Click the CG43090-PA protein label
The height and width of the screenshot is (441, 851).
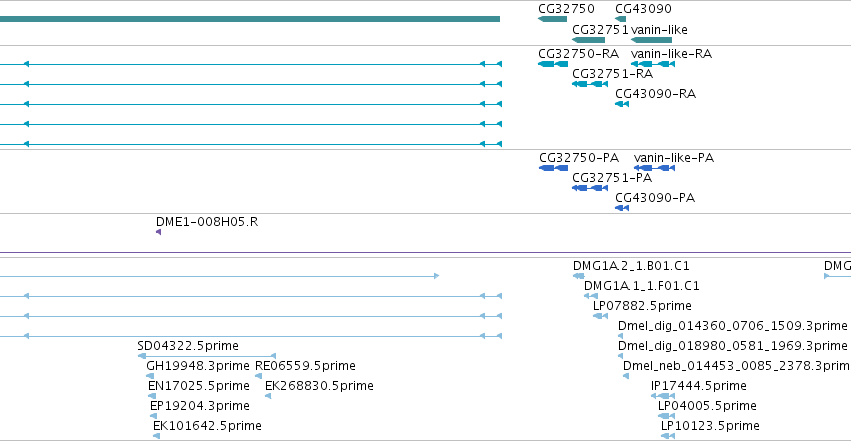coord(655,197)
